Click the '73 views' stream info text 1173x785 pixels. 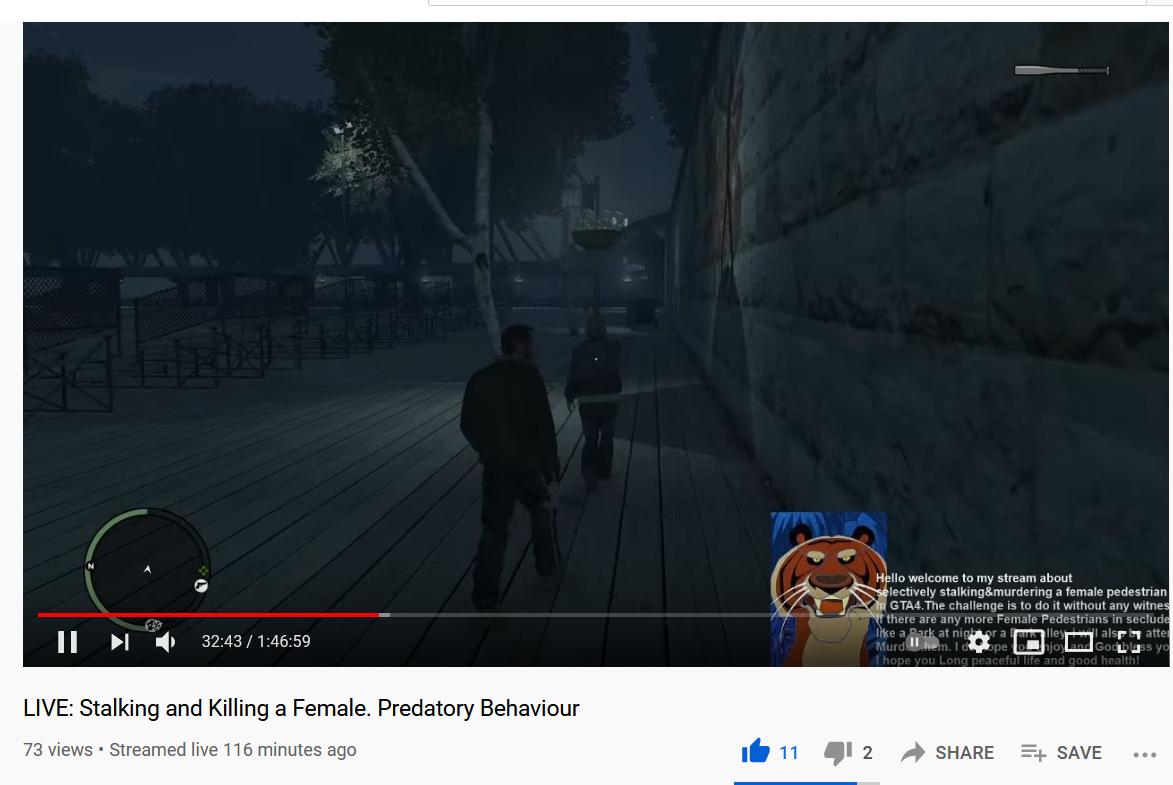click(189, 750)
